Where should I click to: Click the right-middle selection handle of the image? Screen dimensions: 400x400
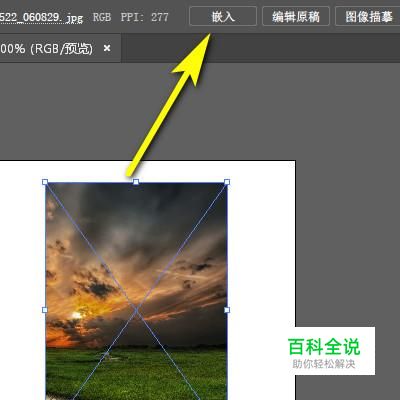[227, 310]
